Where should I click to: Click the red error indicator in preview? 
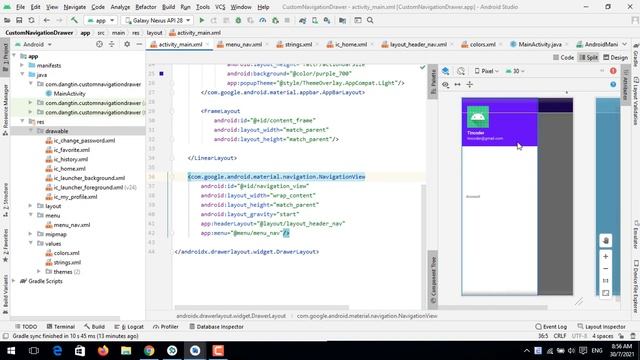(613, 71)
